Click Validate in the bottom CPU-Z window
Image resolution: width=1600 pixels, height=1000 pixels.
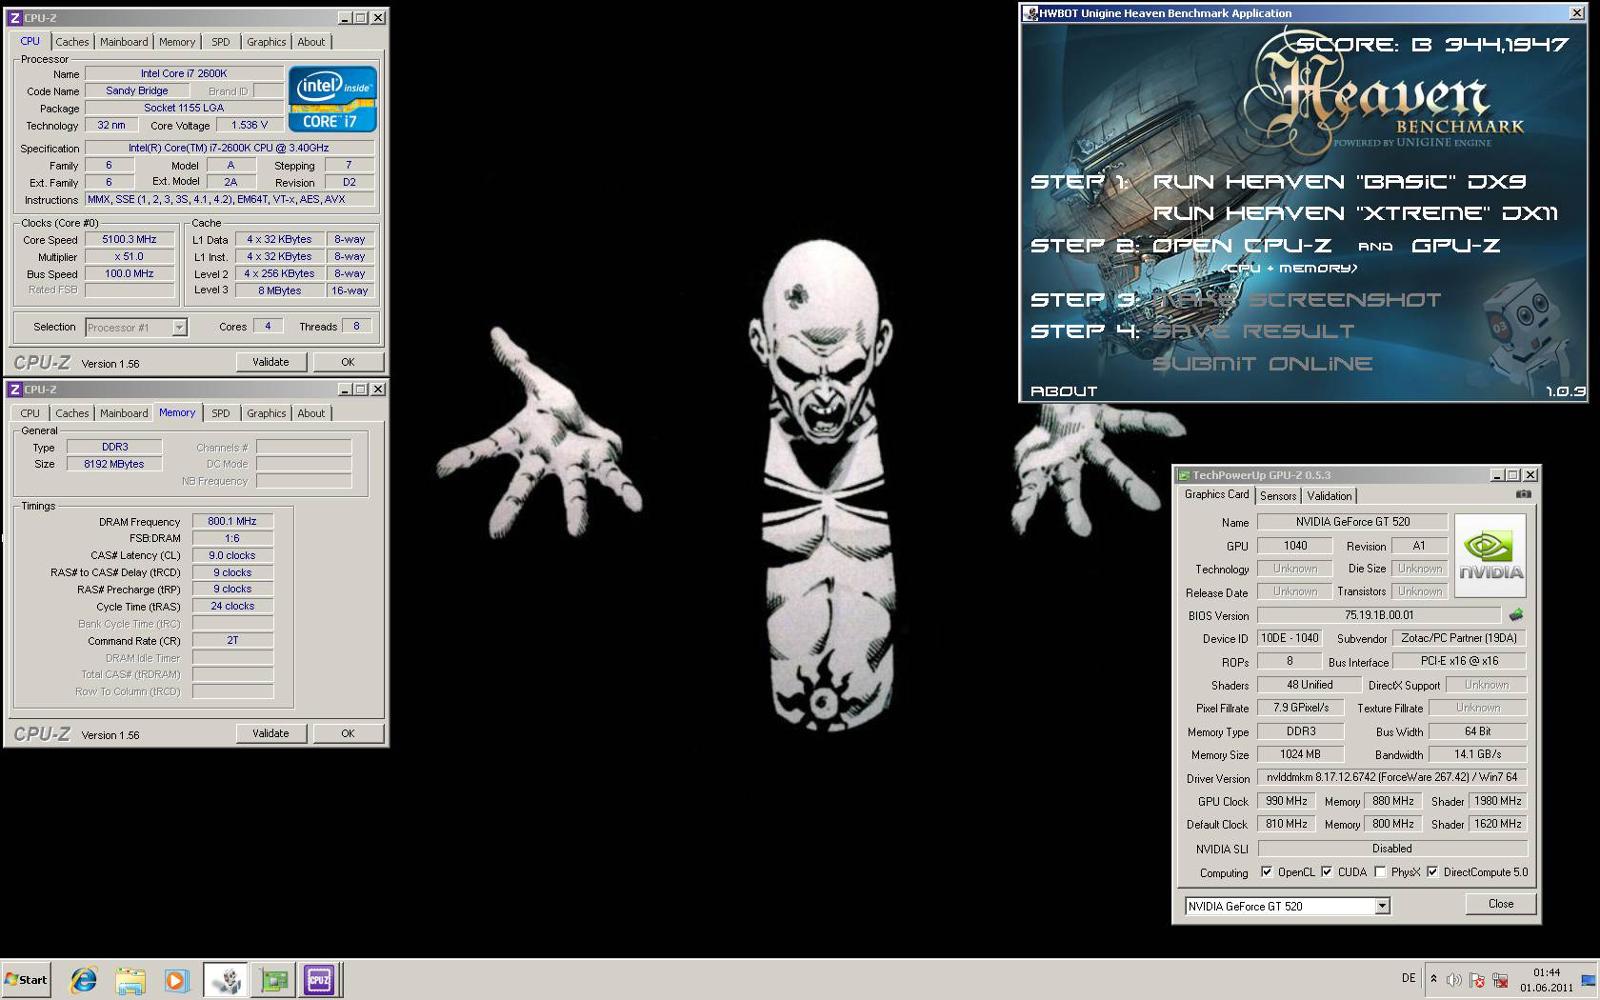click(270, 733)
